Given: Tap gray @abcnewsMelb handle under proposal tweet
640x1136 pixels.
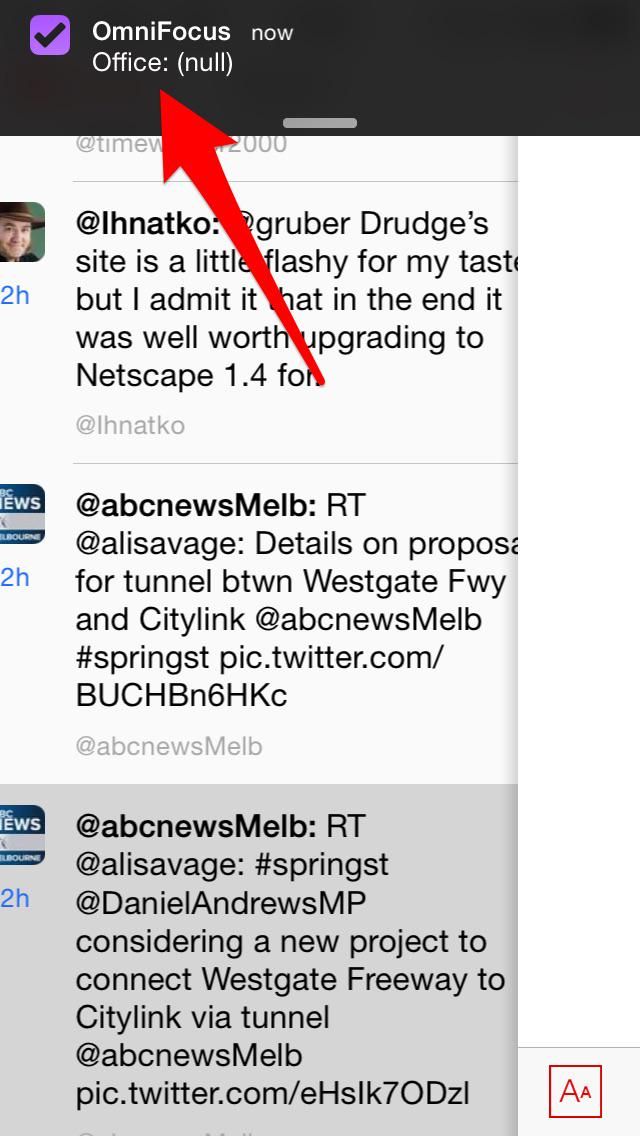Looking at the screenshot, I should coord(169,746).
